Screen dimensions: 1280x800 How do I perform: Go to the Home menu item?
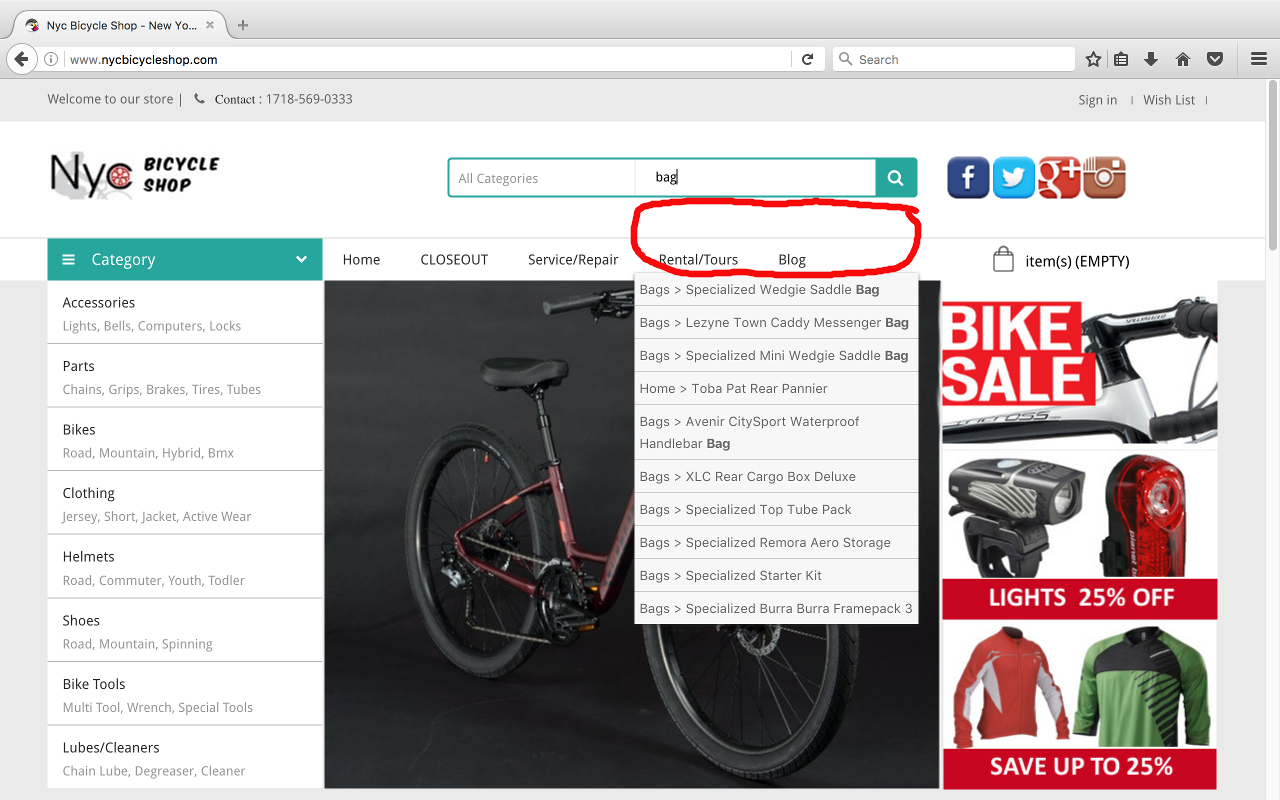click(361, 260)
